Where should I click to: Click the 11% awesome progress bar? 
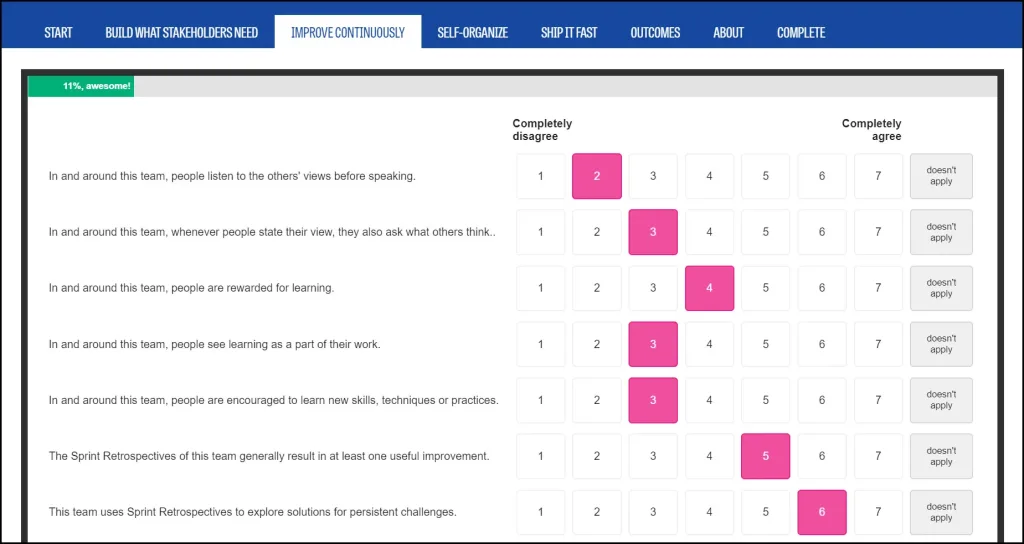click(x=81, y=86)
